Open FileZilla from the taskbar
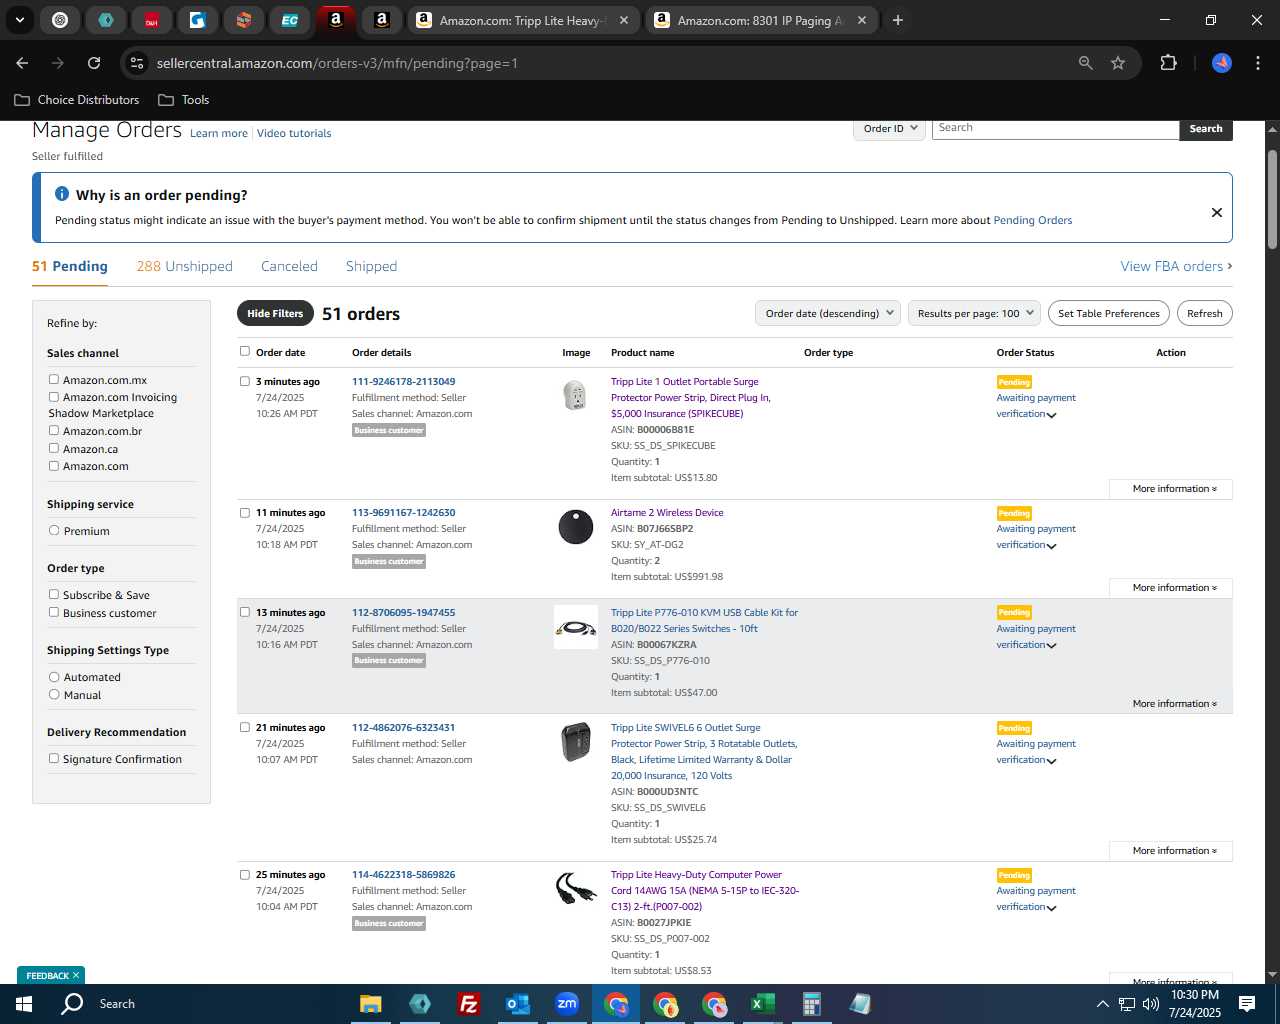 [x=468, y=1004]
